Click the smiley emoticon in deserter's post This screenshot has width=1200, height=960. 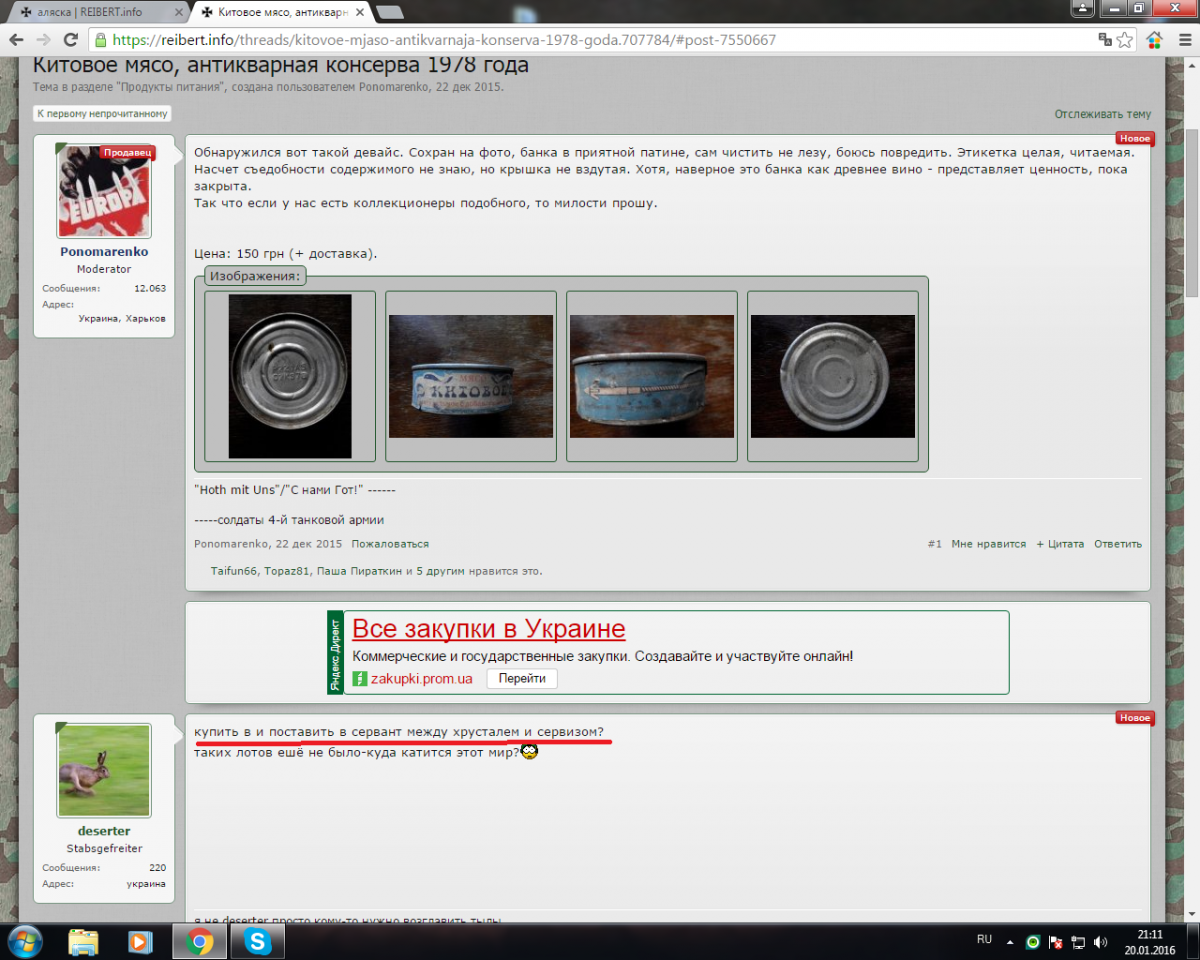pos(530,751)
